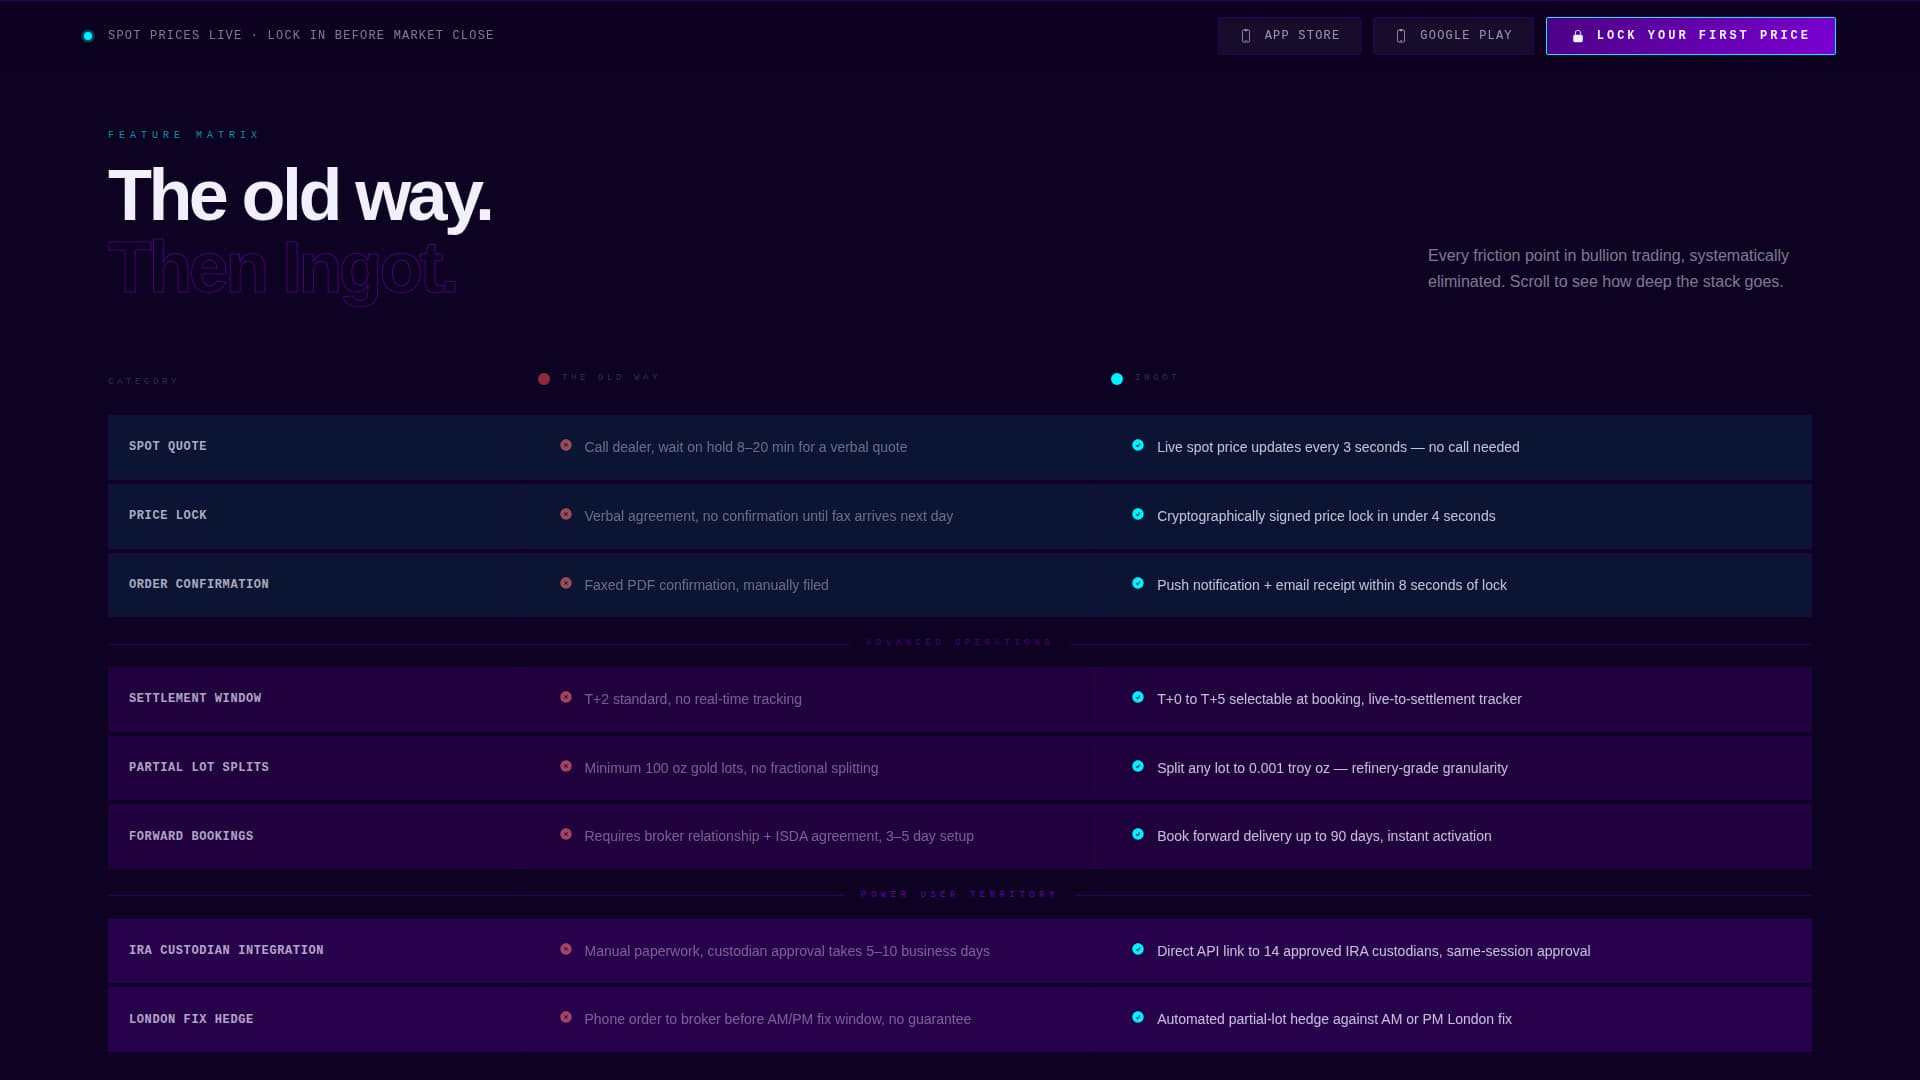1920x1080 pixels.
Task: Click cyan check icon in Forward Bookings row
Action: click(x=1138, y=834)
